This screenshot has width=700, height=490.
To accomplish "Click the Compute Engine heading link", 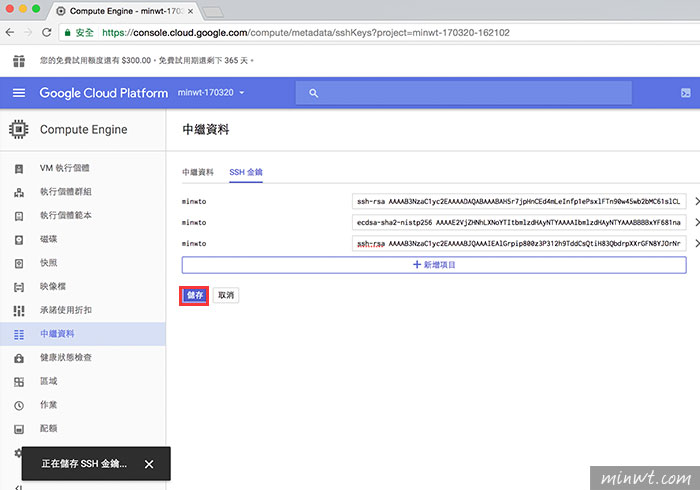I will [83, 129].
